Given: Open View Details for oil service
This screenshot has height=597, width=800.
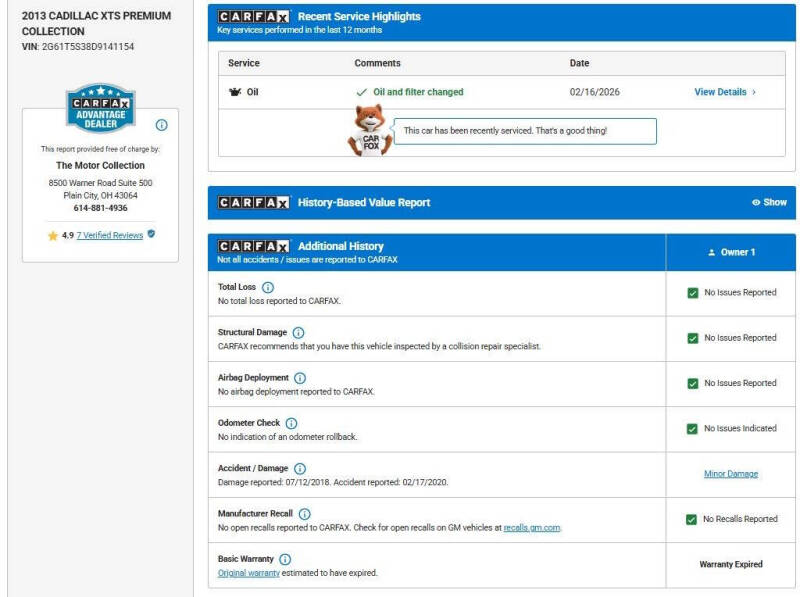Looking at the screenshot, I should [720, 92].
